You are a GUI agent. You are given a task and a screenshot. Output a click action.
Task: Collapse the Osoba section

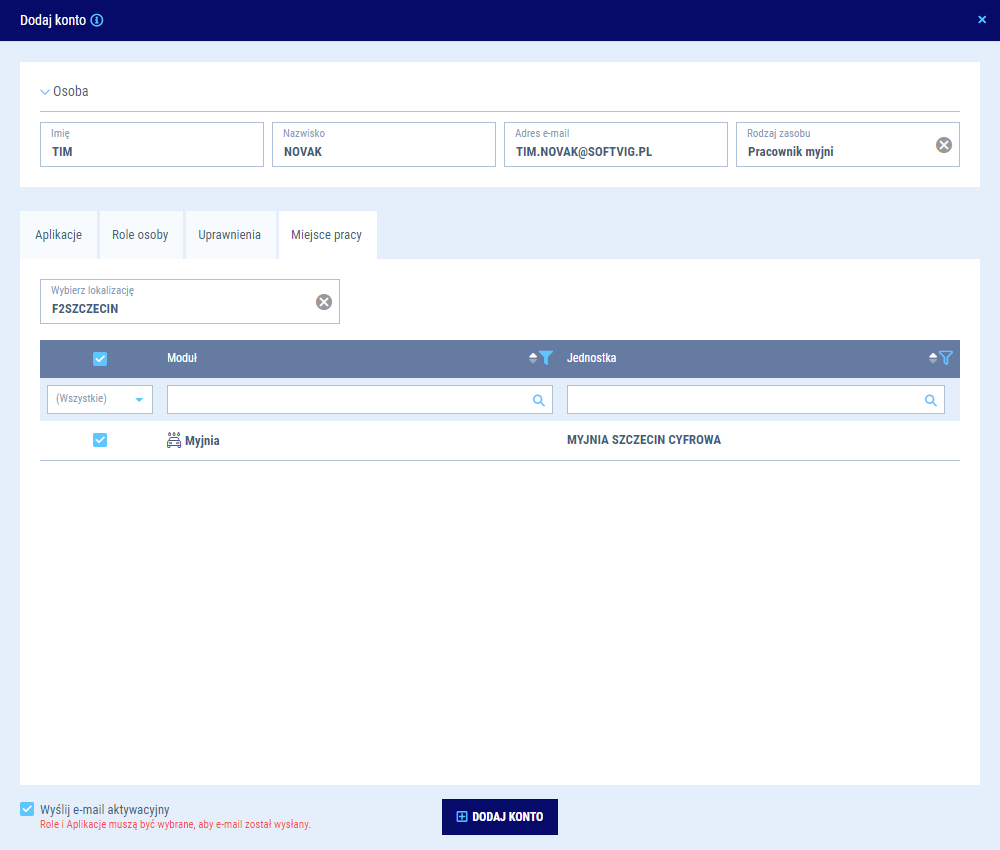coord(45,91)
